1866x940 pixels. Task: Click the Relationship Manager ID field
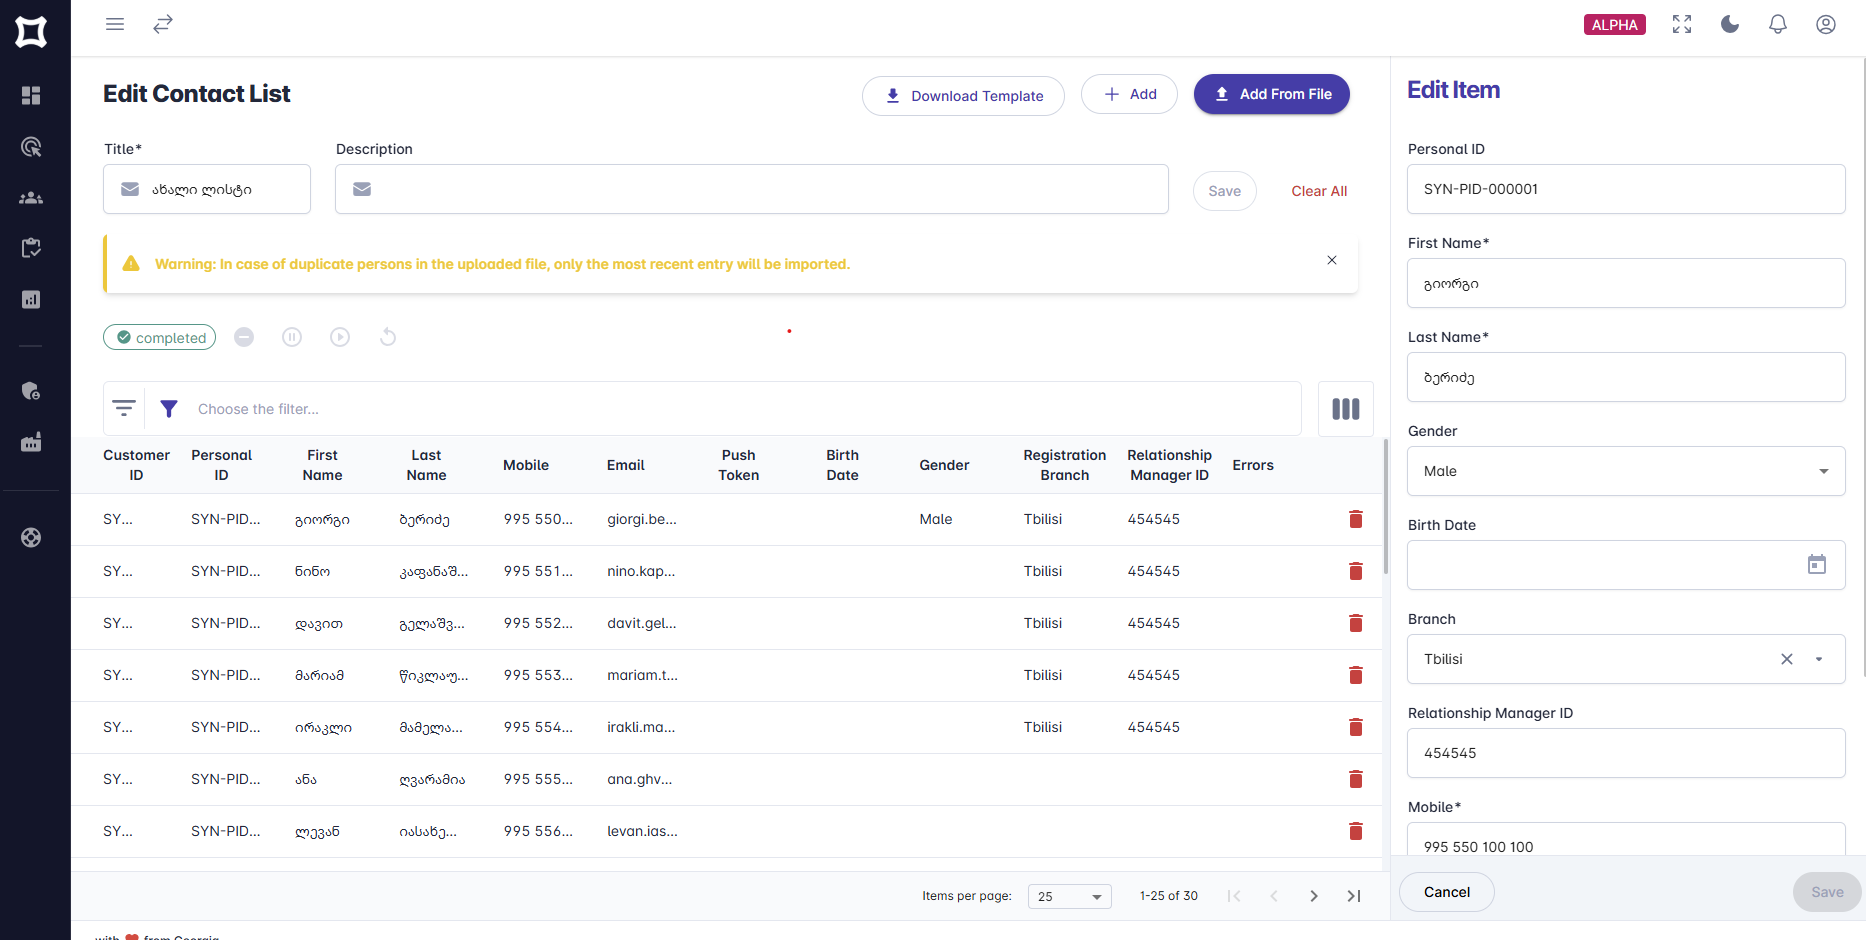point(1626,753)
